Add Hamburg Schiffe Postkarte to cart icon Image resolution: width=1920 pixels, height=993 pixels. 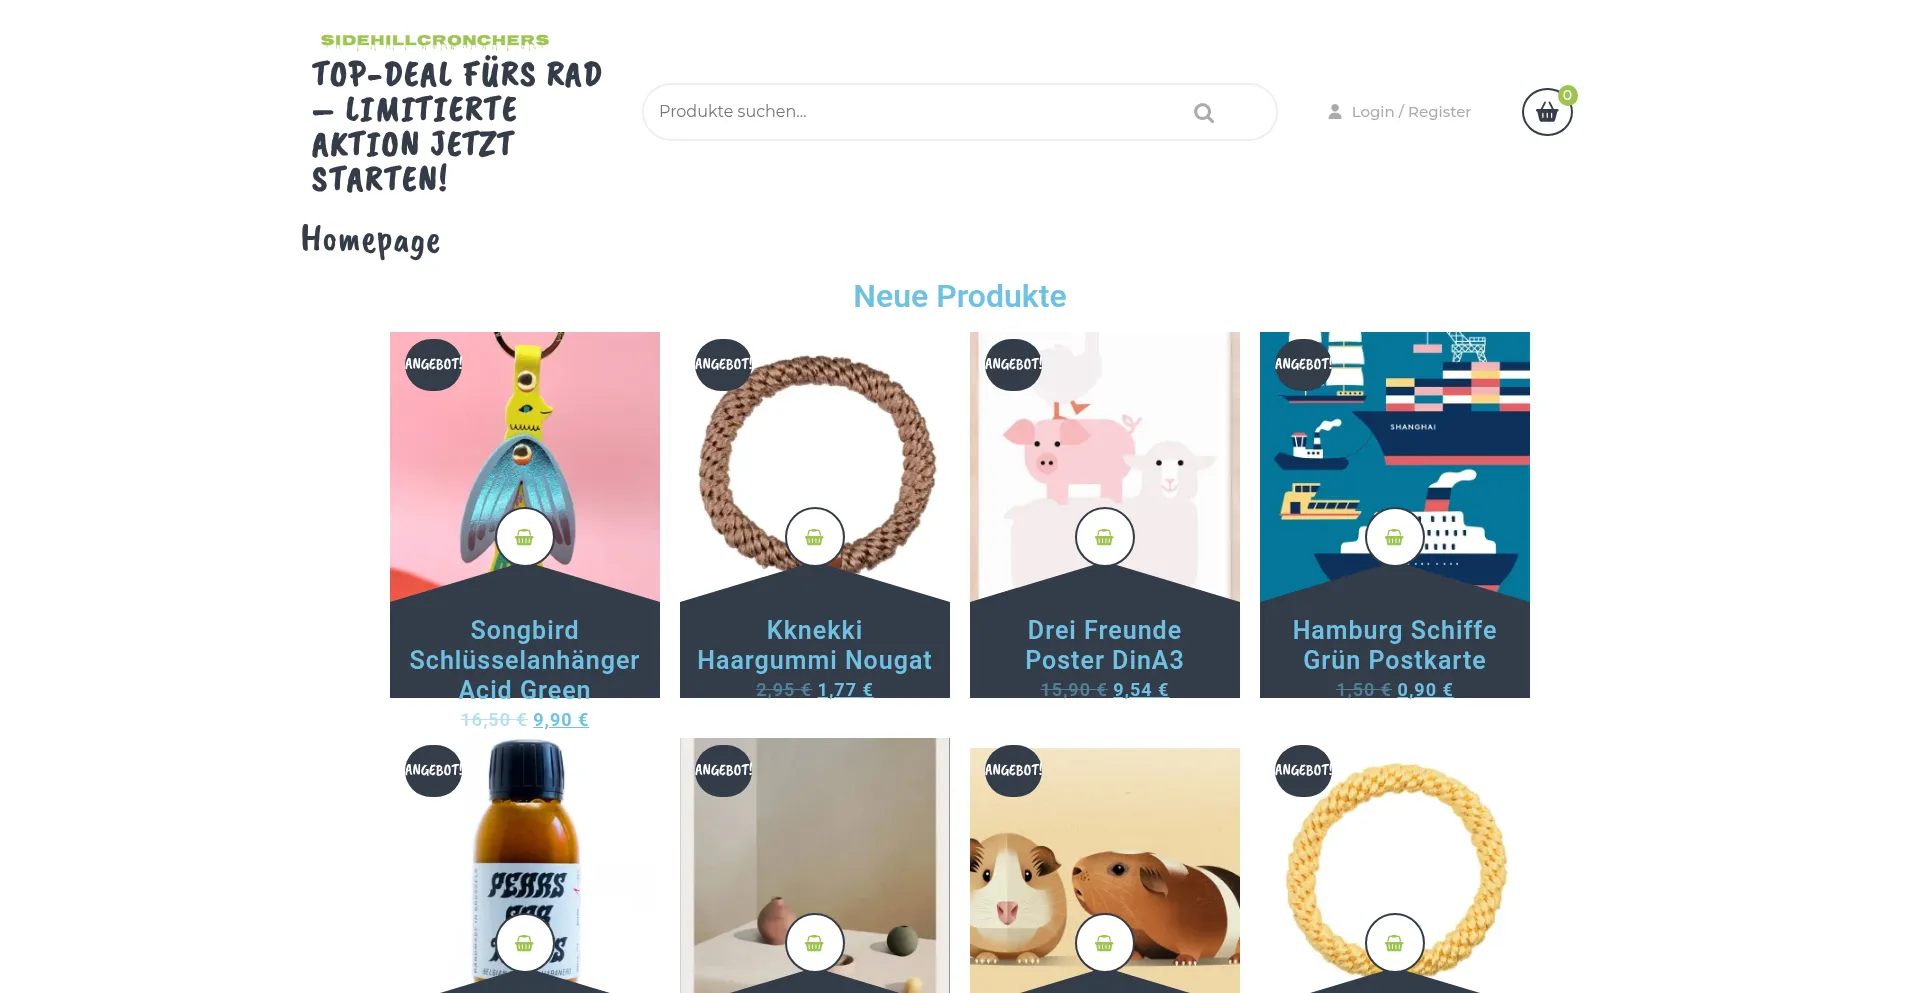point(1394,537)
